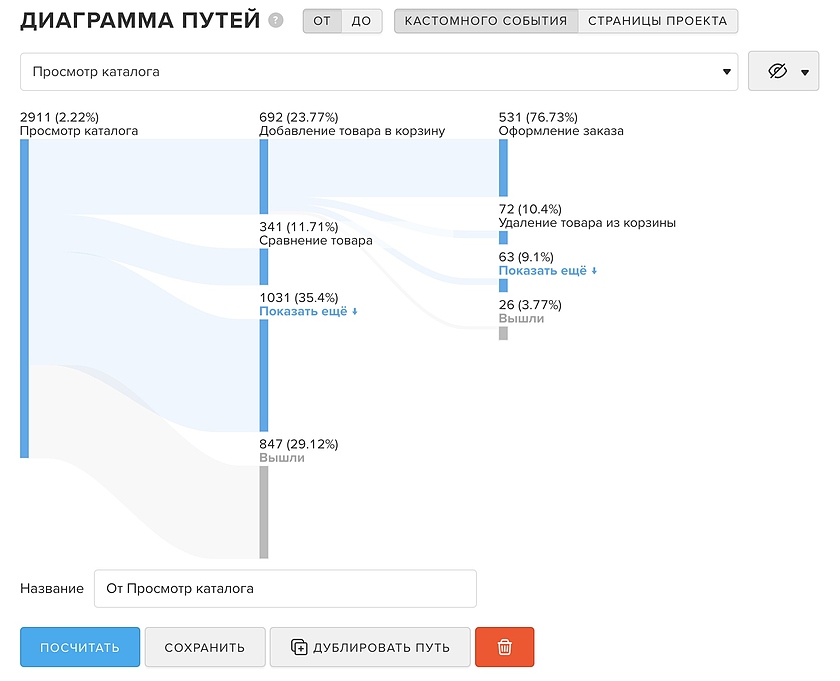Switch to Страницы проекта tab
Image resolution: width=840 pixels, height=681 pixels.
click(x=657, y=21)
